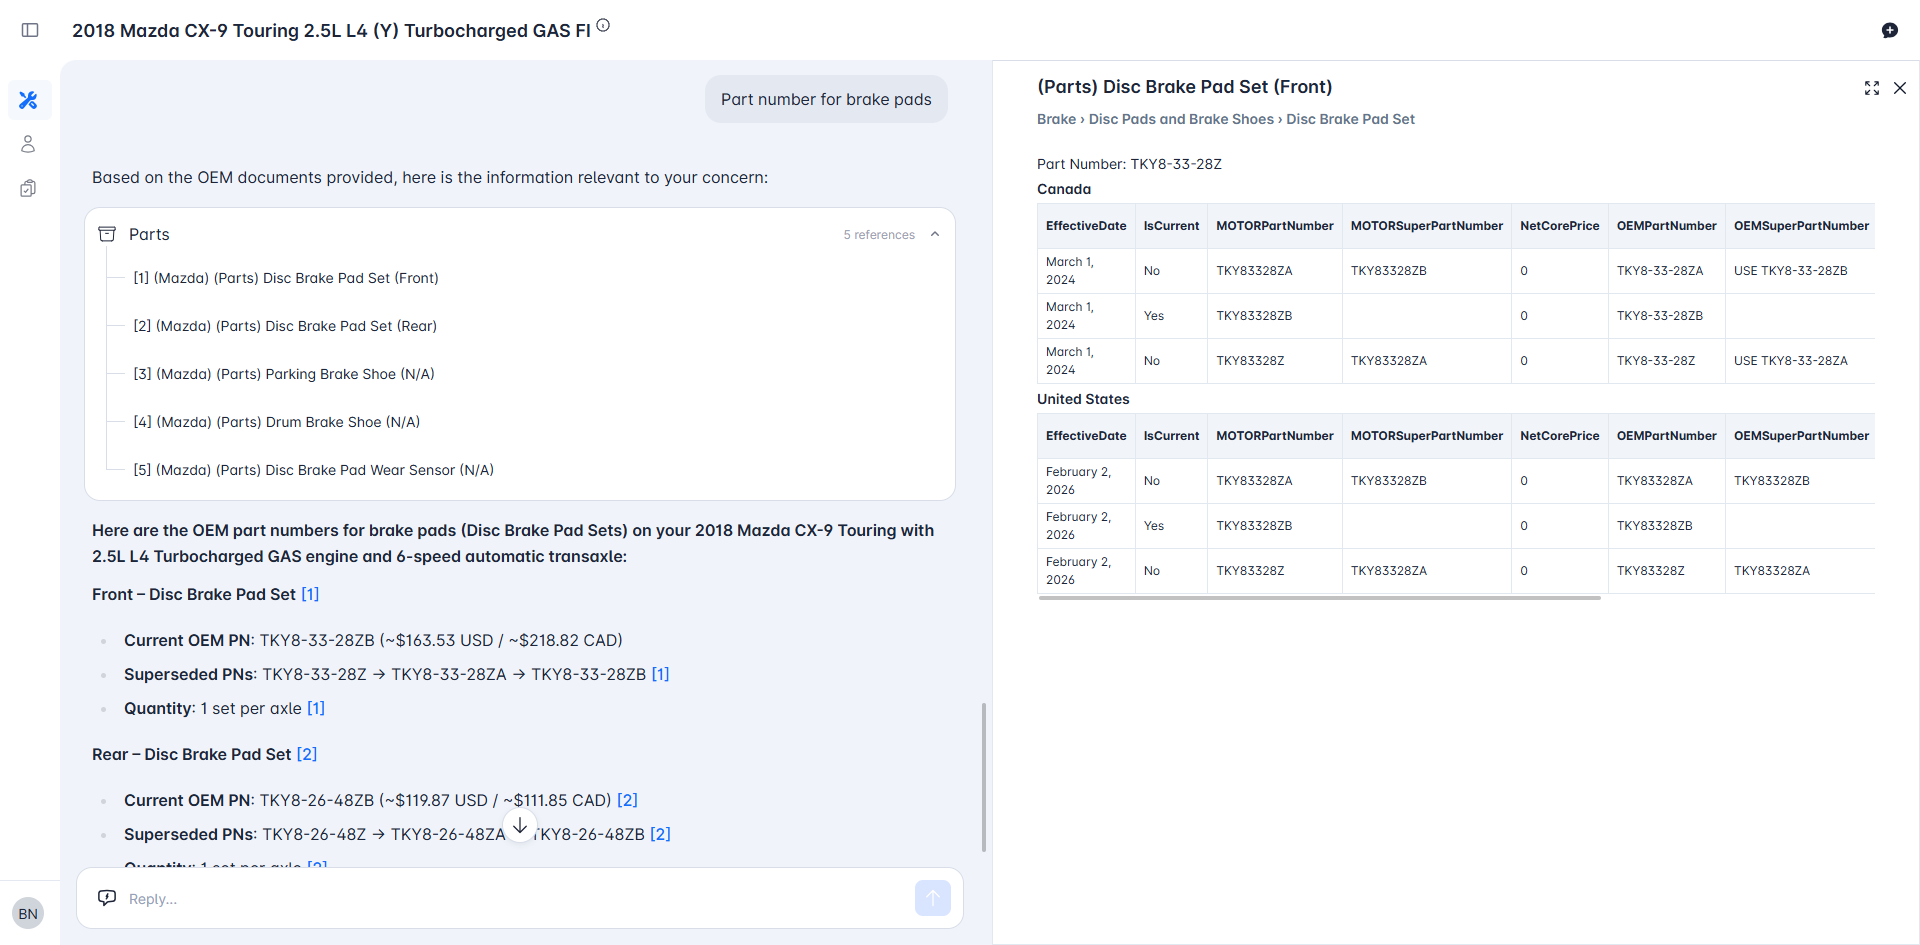Click the vehicle info icon beside title
The image size is (1920, 945).
[x=603, y=26]
